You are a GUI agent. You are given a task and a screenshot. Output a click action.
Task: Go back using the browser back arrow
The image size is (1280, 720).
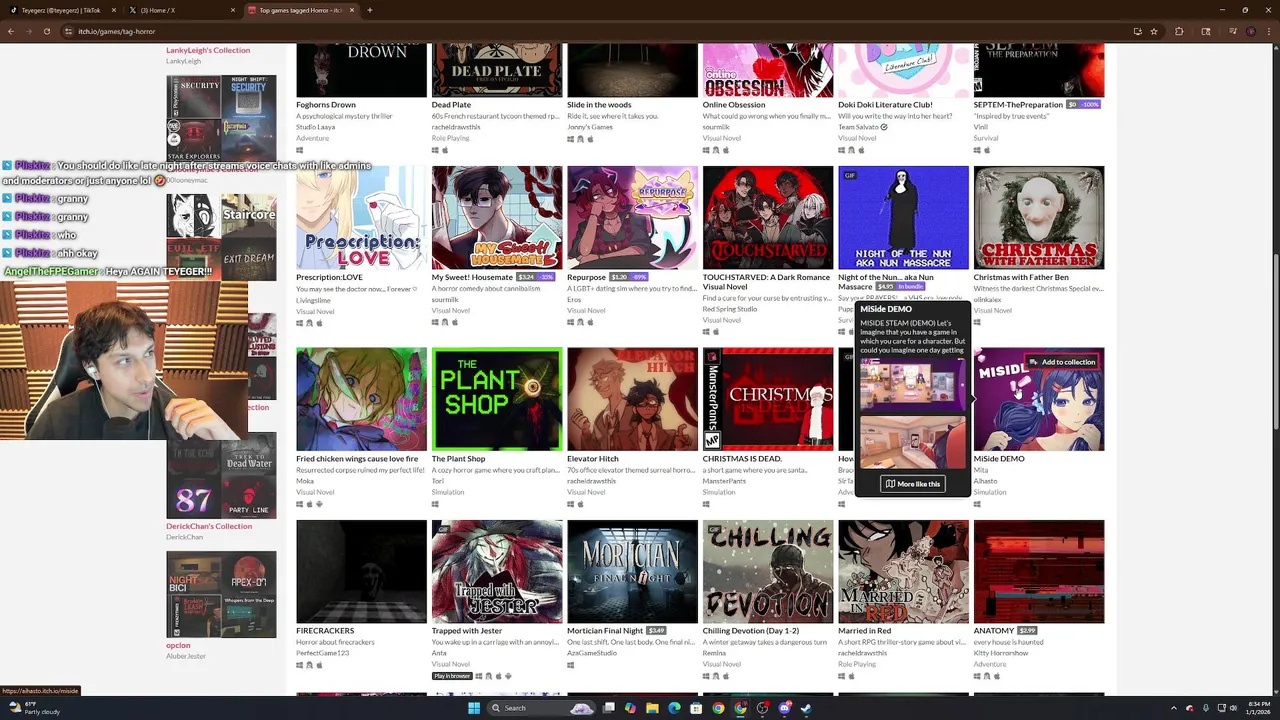10,31
